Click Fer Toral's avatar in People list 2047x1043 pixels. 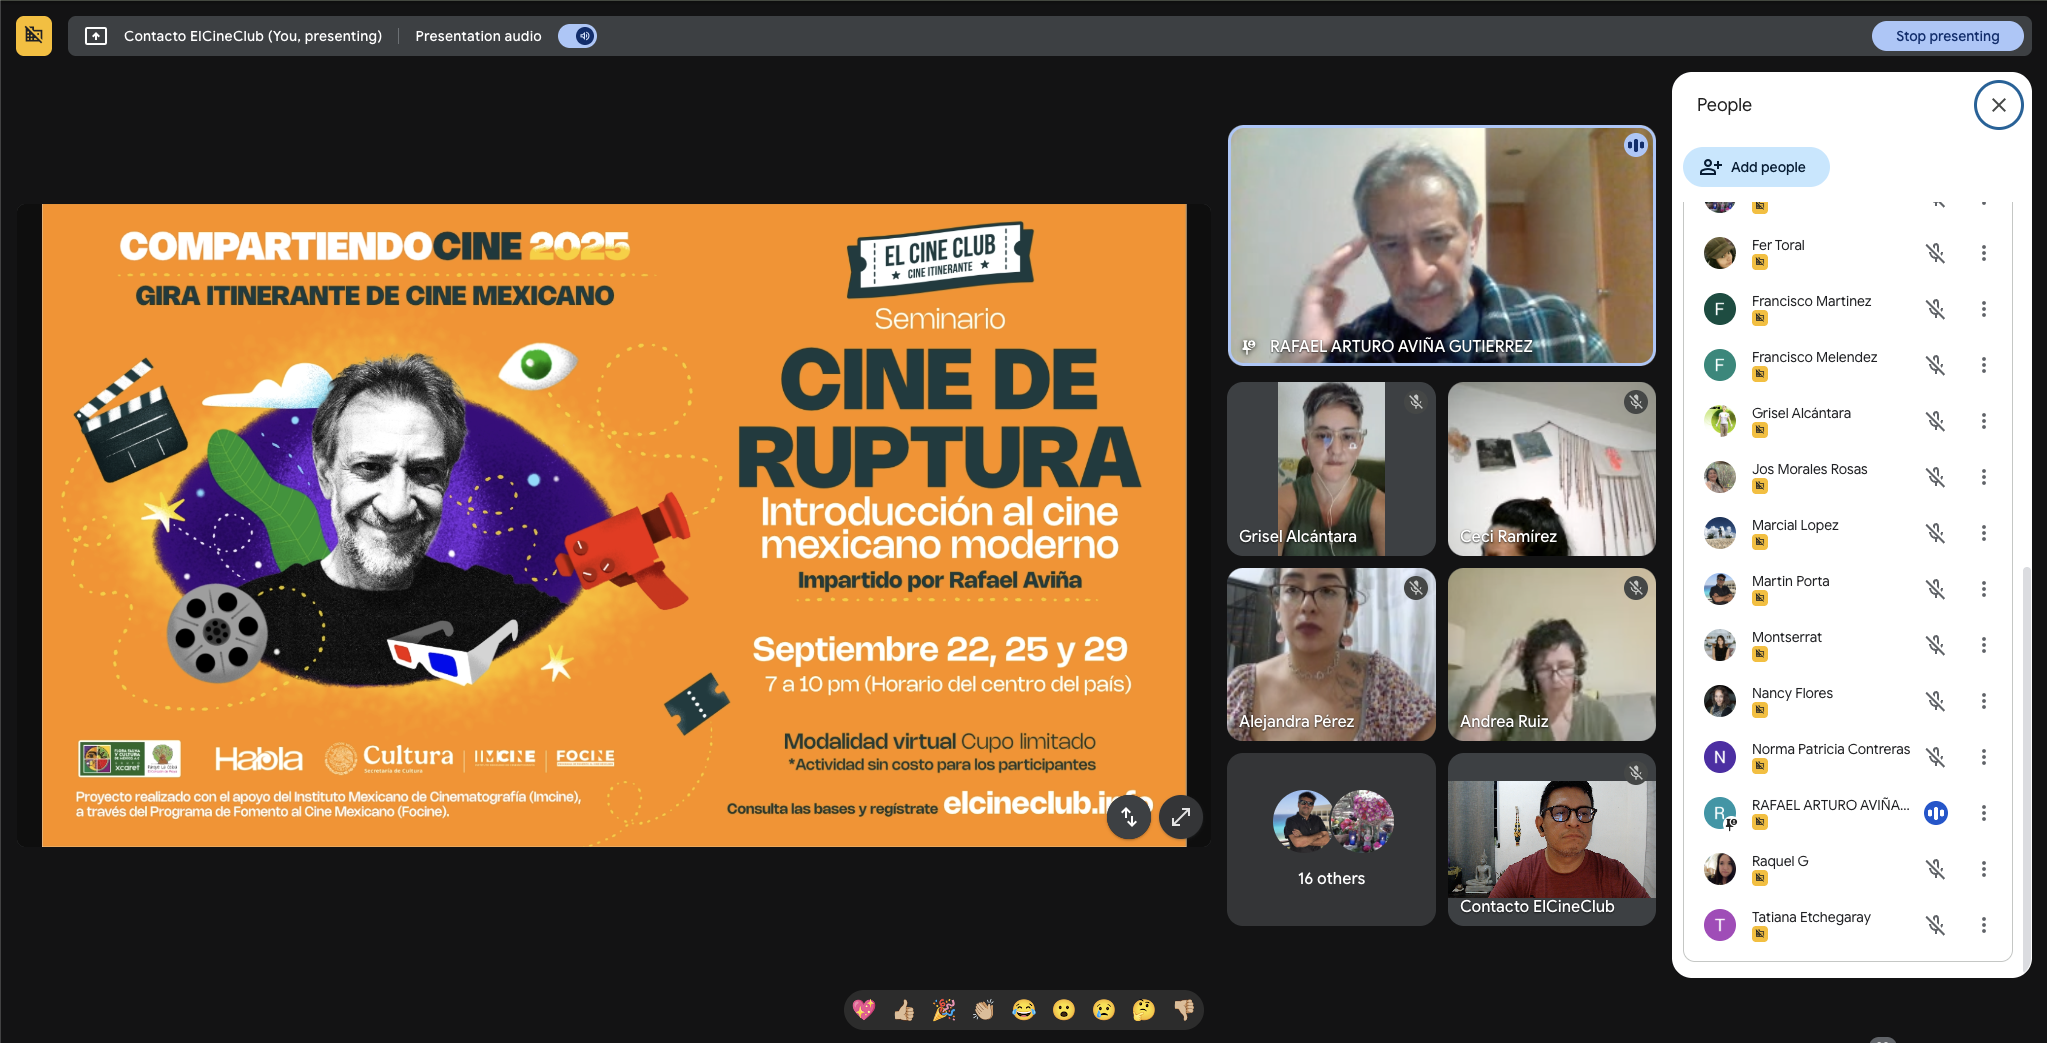tap(1719, 253)
